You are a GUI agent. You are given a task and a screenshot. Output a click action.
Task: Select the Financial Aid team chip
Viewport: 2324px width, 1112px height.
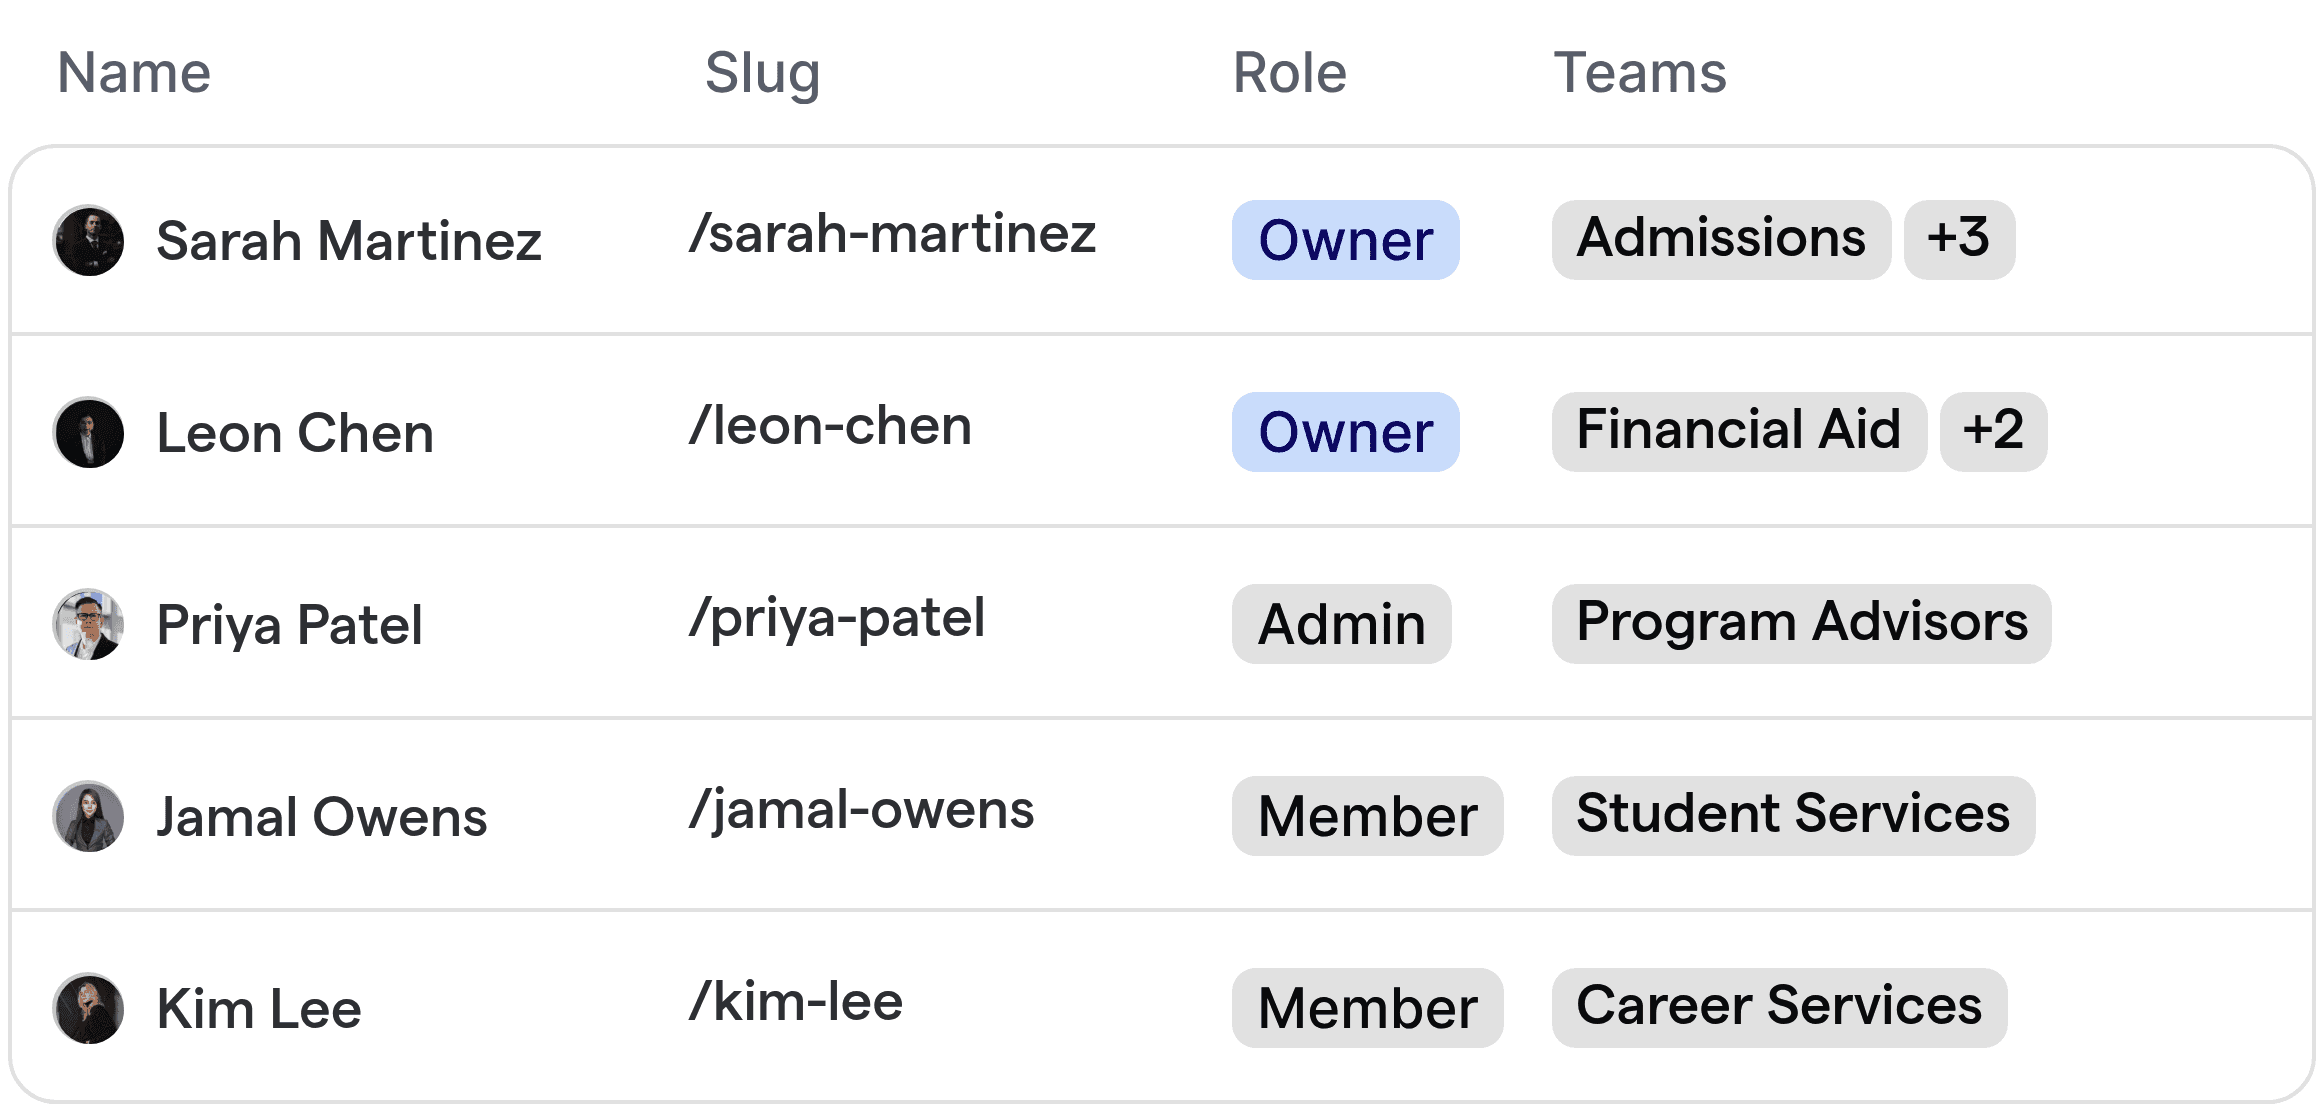[x=1738, y=432]
